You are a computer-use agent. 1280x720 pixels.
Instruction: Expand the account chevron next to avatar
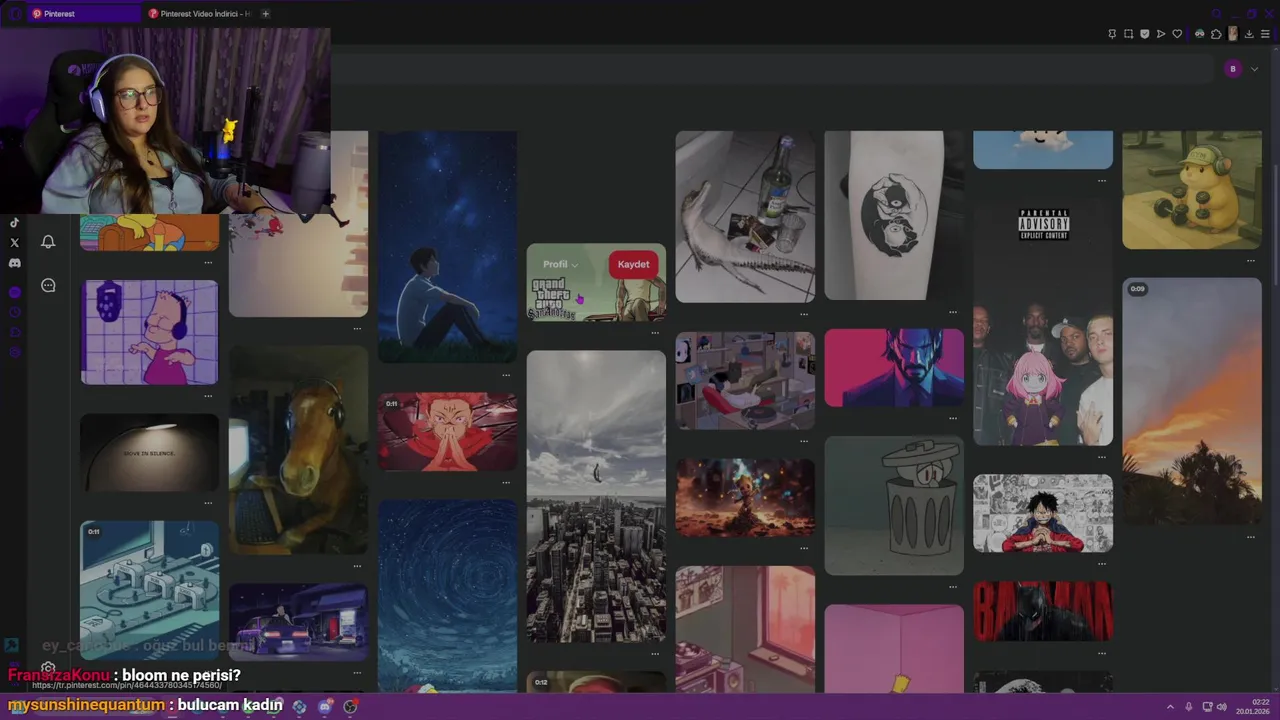[x=1254, y=69]
